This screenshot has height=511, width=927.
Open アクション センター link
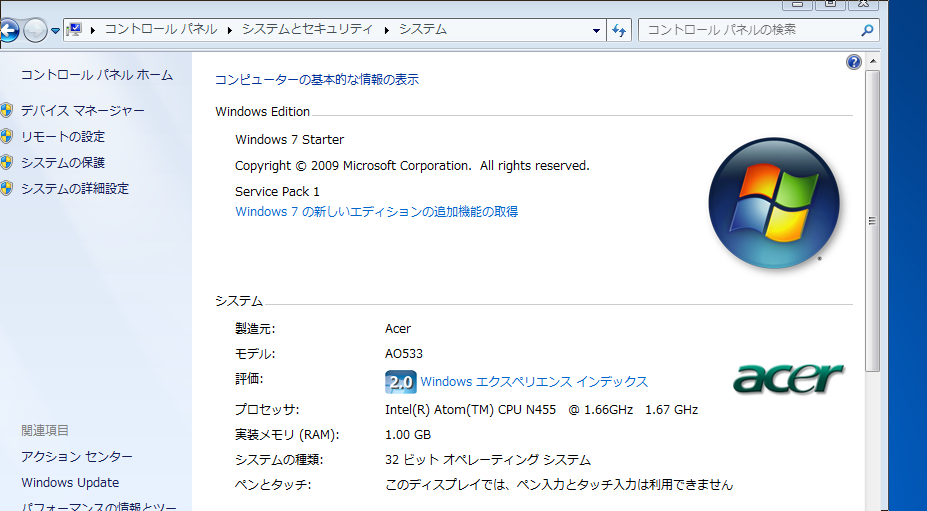(77, 457)
